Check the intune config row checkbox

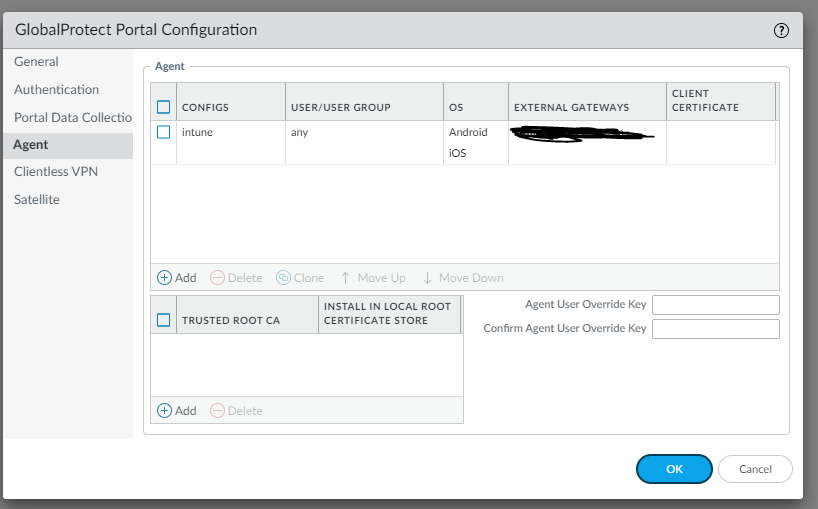click(164, 132)
